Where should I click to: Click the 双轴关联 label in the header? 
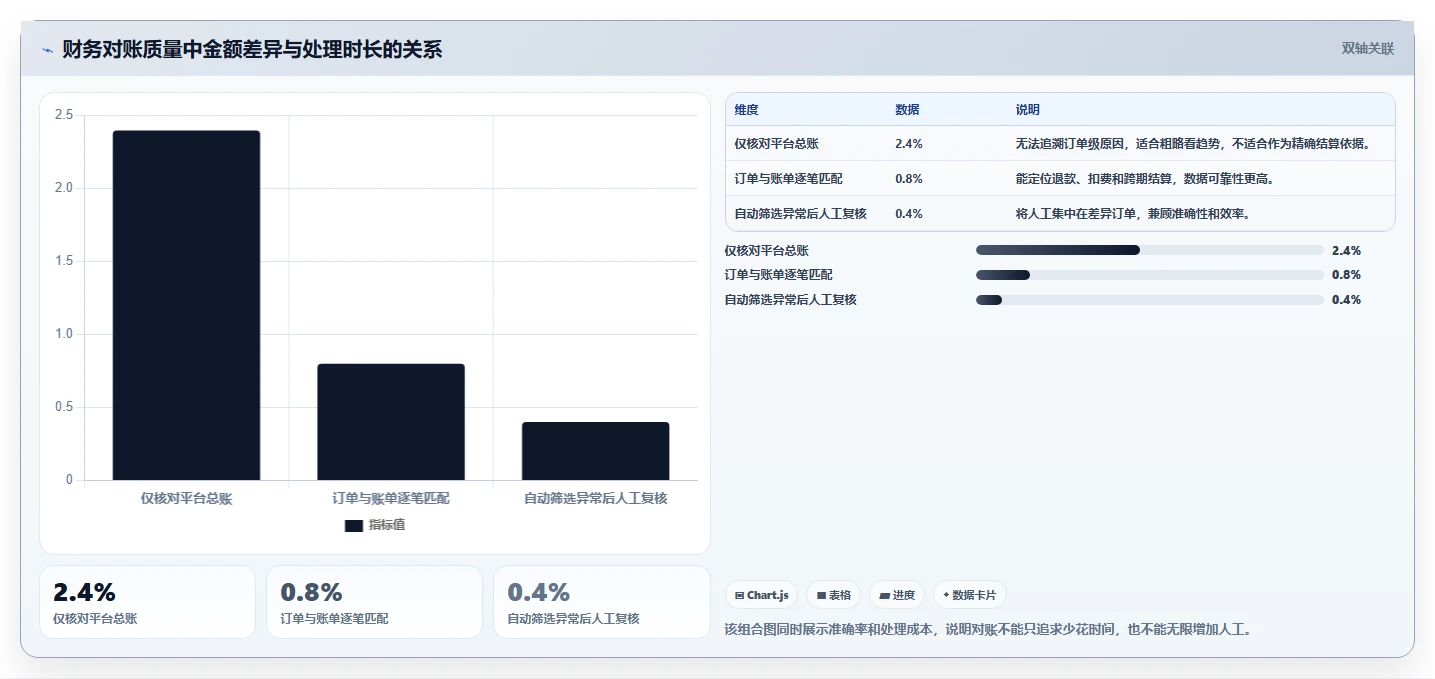click(x=1367, y=48)
